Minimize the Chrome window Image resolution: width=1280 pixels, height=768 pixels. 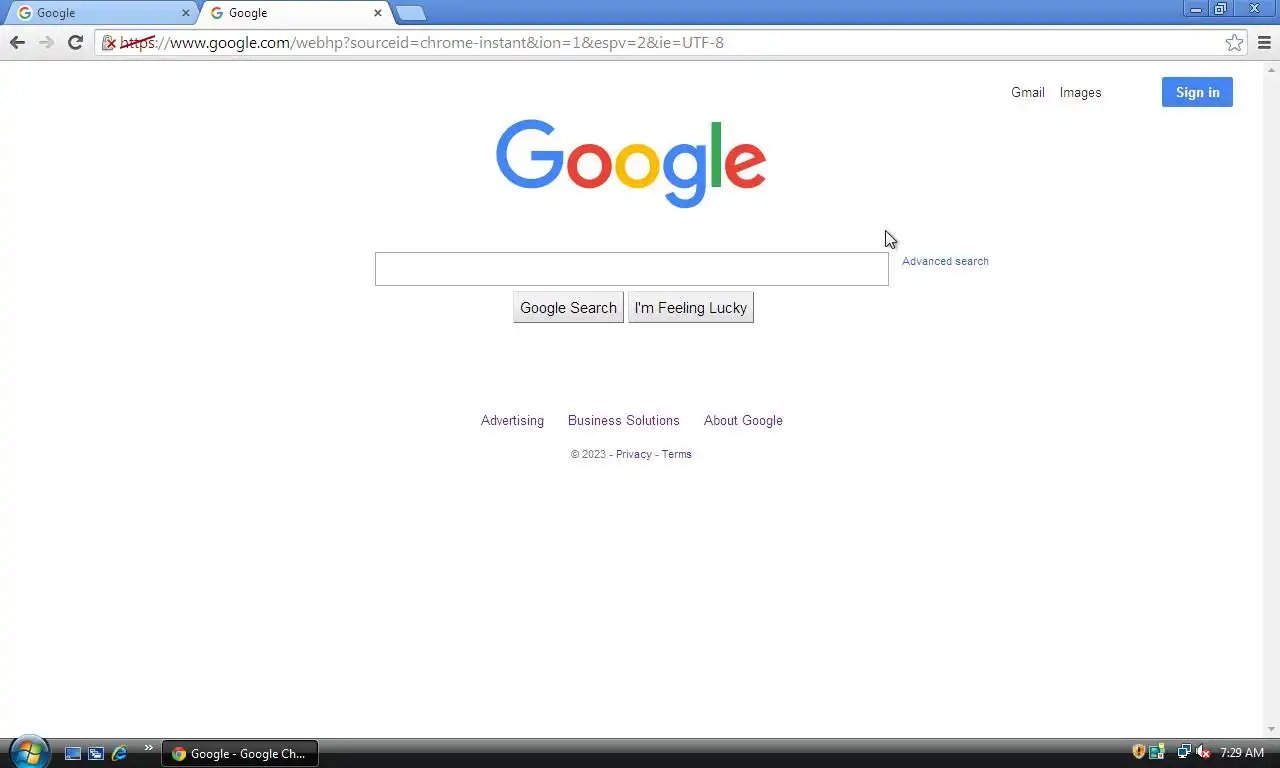1196,9
